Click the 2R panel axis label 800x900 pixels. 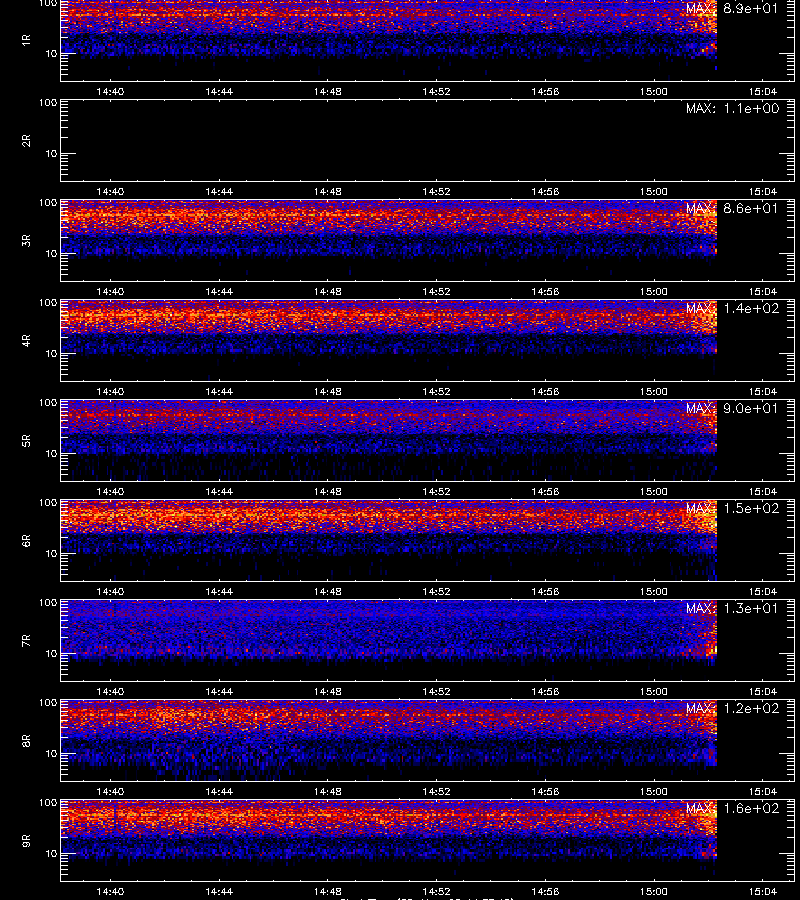pos(26,141)
